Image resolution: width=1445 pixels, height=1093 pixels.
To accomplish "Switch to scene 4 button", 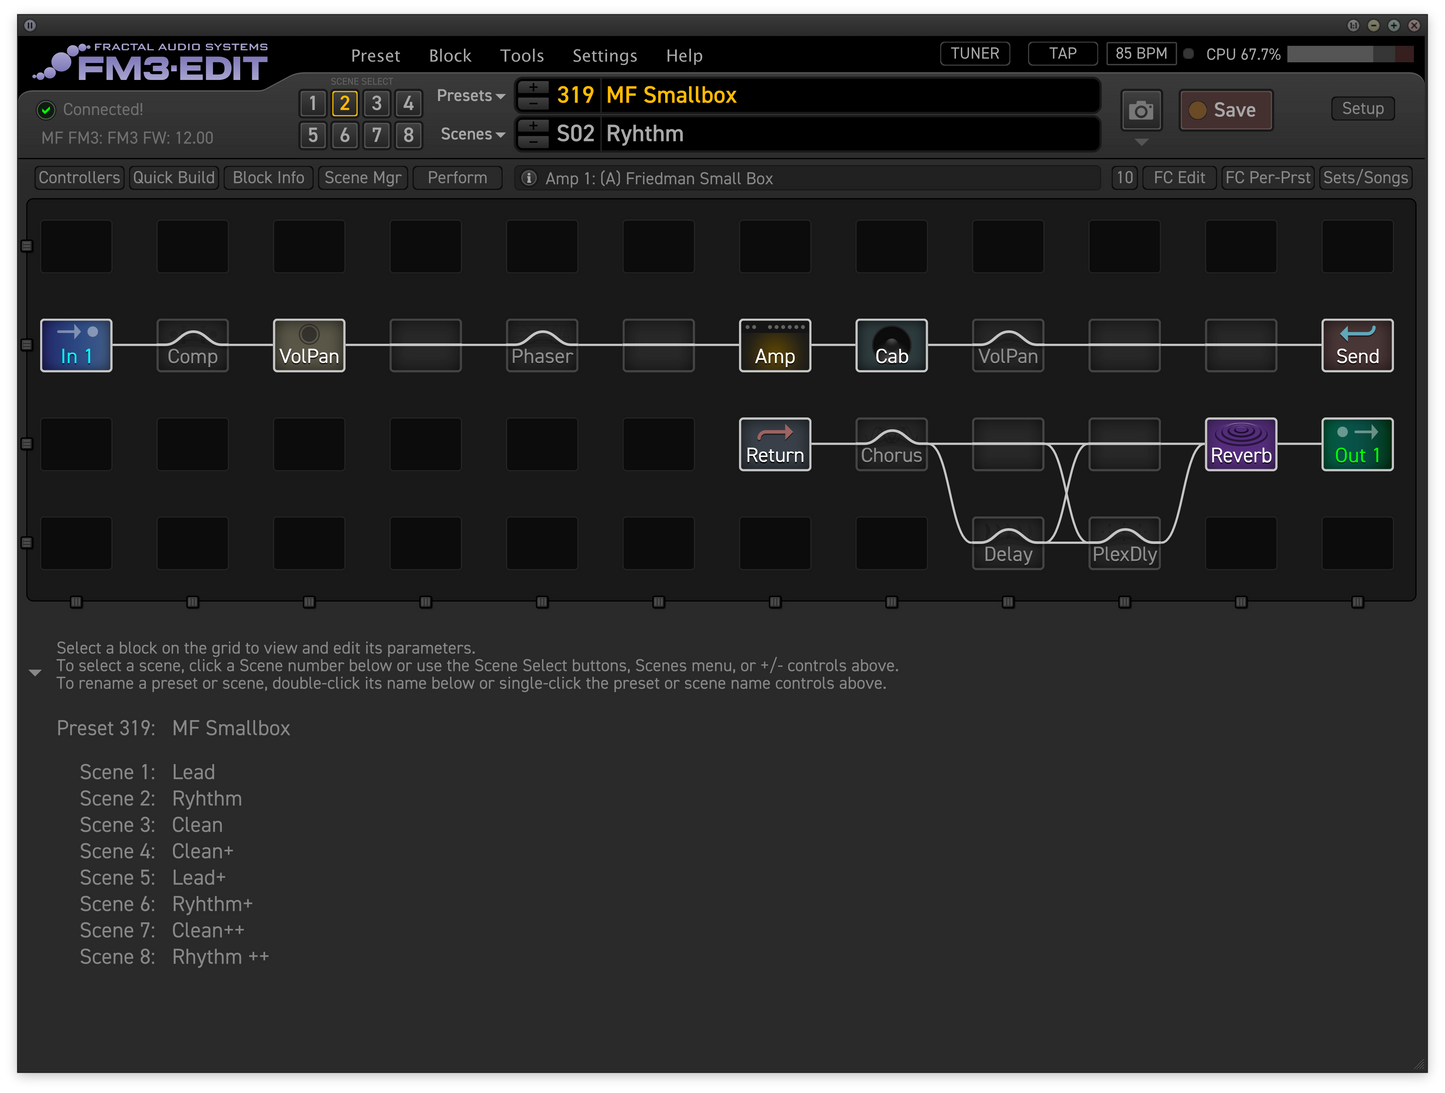I will coord(408,103).
